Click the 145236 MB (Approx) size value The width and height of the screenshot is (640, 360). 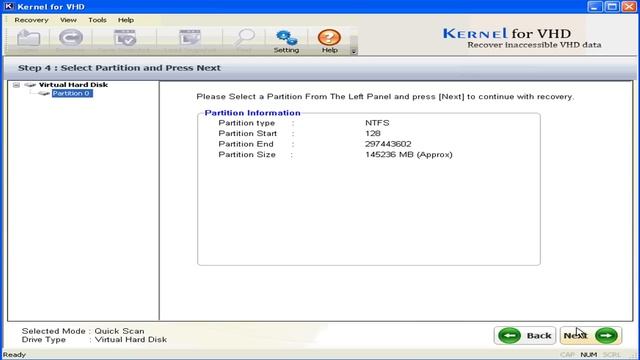[409, 155]
